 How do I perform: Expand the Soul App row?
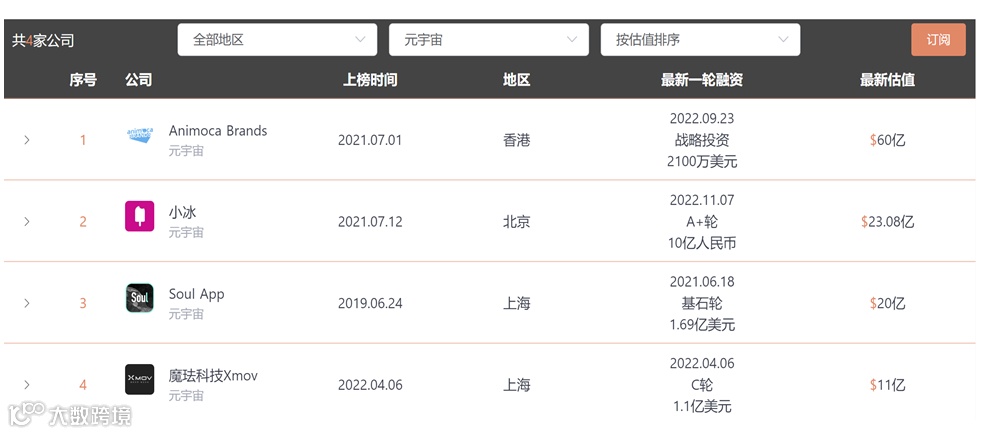[26, 303]
